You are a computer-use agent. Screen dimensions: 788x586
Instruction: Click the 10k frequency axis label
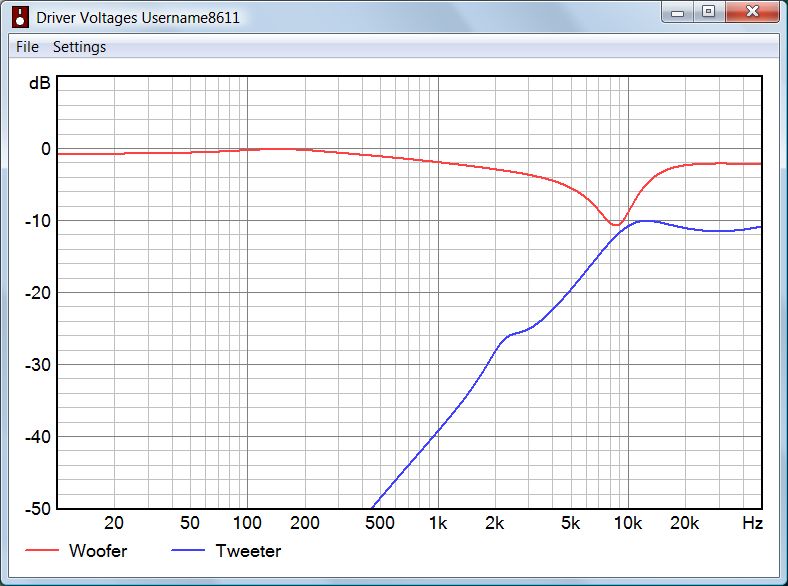pyautogui.click(x=628, y=523)
